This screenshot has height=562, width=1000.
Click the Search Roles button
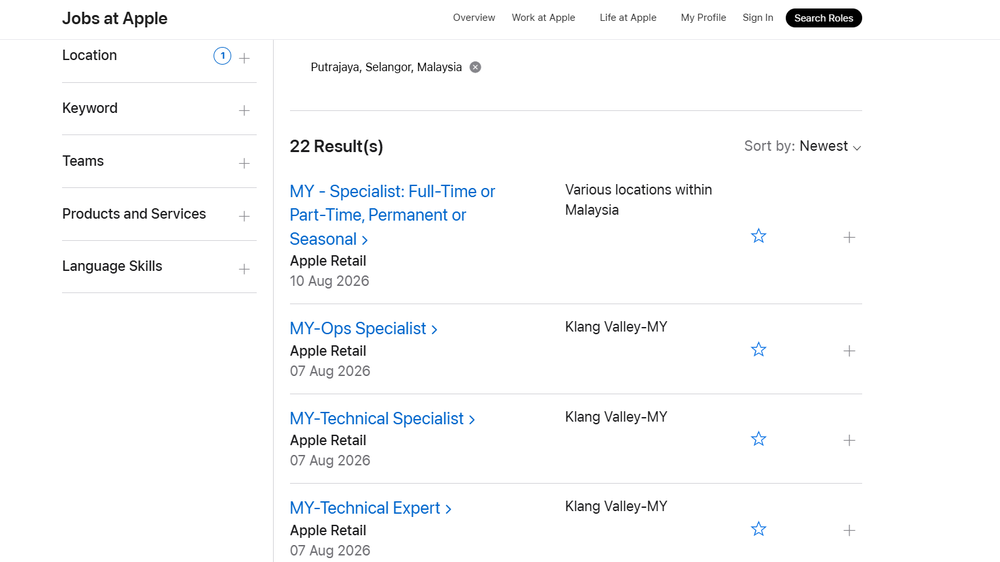pos(823,18)
